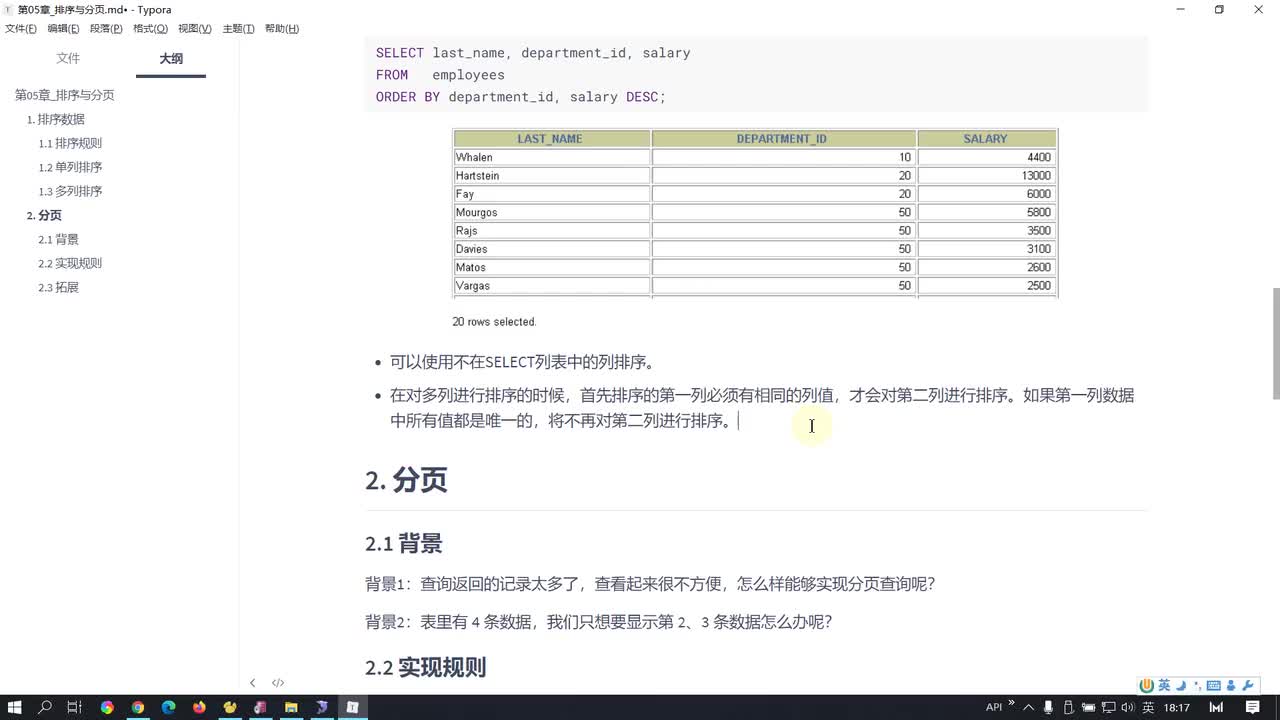Open notification center icon
Image resolution: width=1280 pixels, height=720 pixels.
click(x=1252, y=707)
